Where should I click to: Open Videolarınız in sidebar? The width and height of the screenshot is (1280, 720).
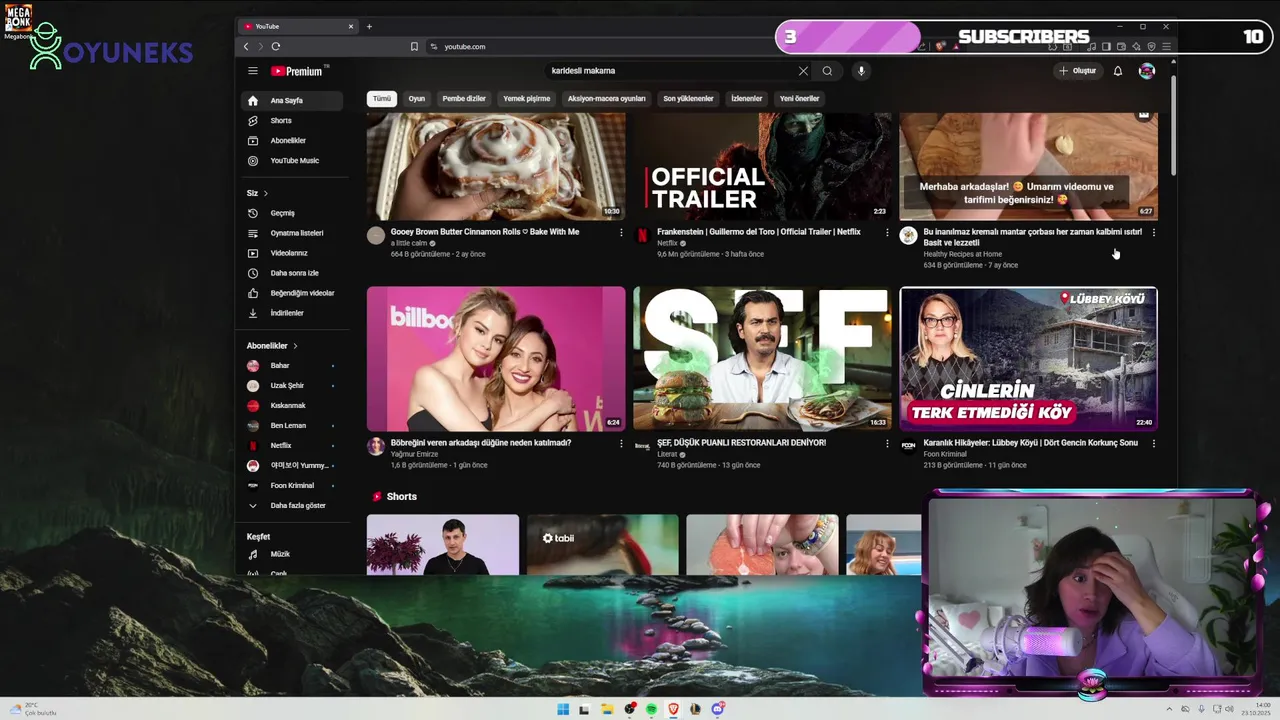click(291, 253)
